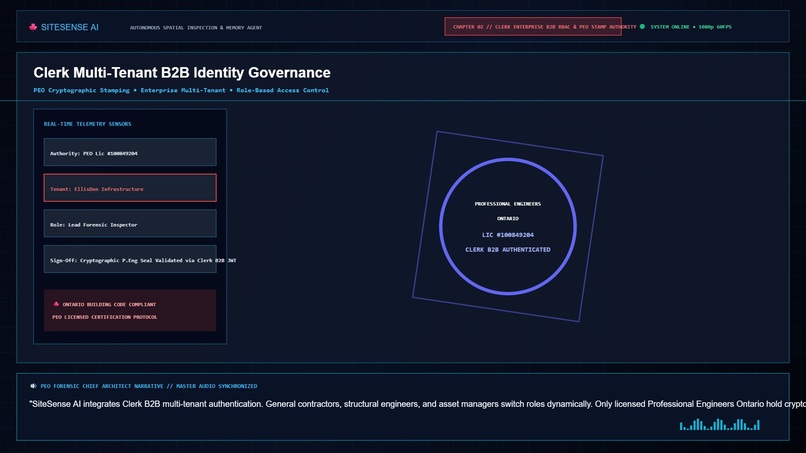Screen dimensions: 806x453
Task: Select the Sign-Off: Cryptographic P.Eng Seal row
Action: [x=130, y=259]
